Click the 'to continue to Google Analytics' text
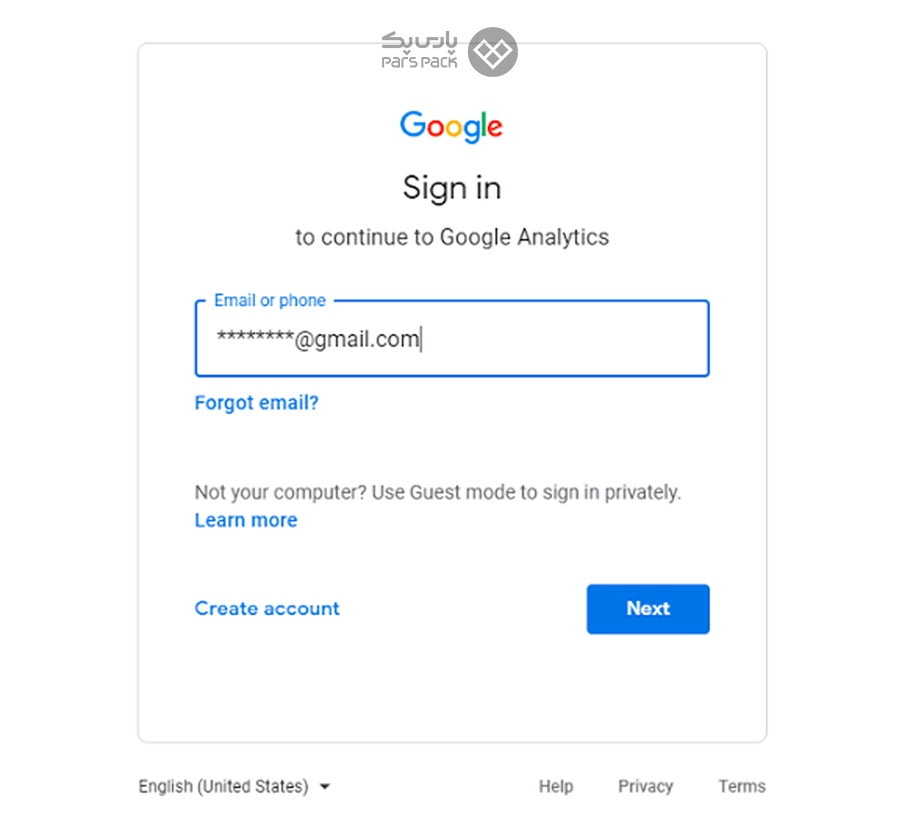 [x=452, y=237]
